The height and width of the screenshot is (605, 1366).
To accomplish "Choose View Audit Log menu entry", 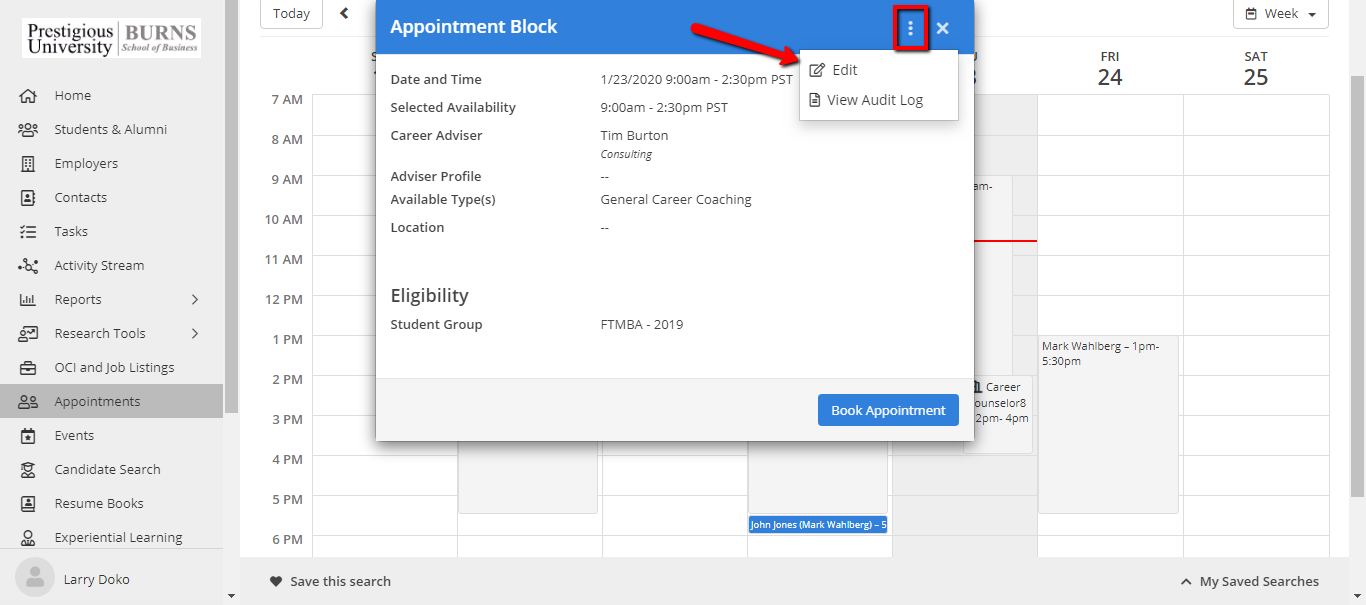I will tap(874, 100).
